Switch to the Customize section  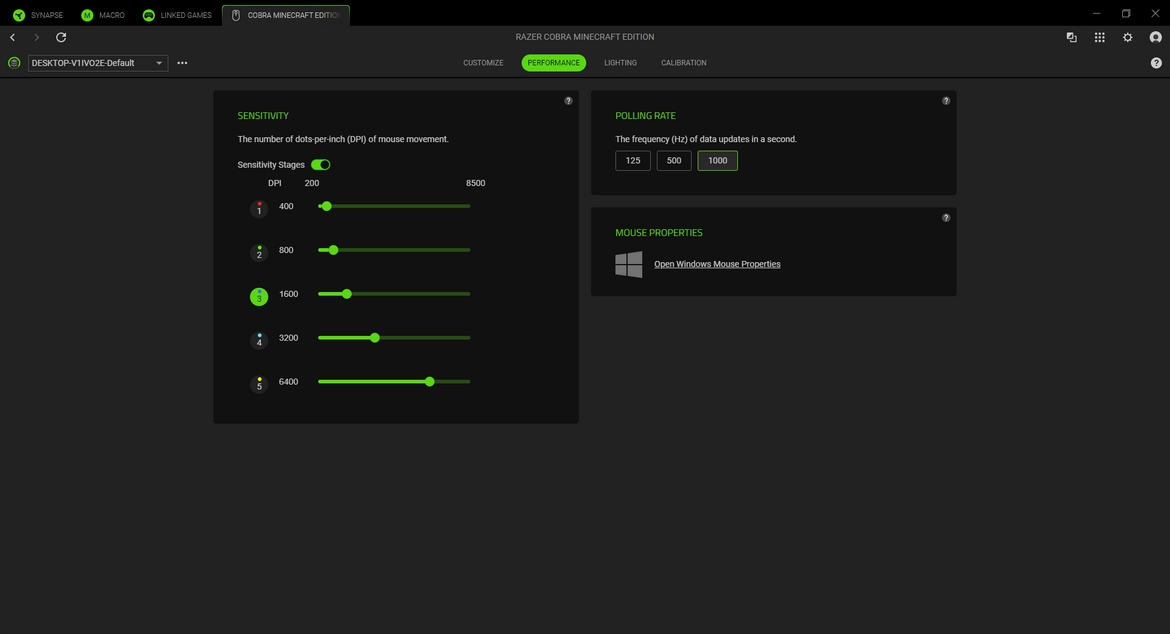pyautogui.click(x=483, y=63)
